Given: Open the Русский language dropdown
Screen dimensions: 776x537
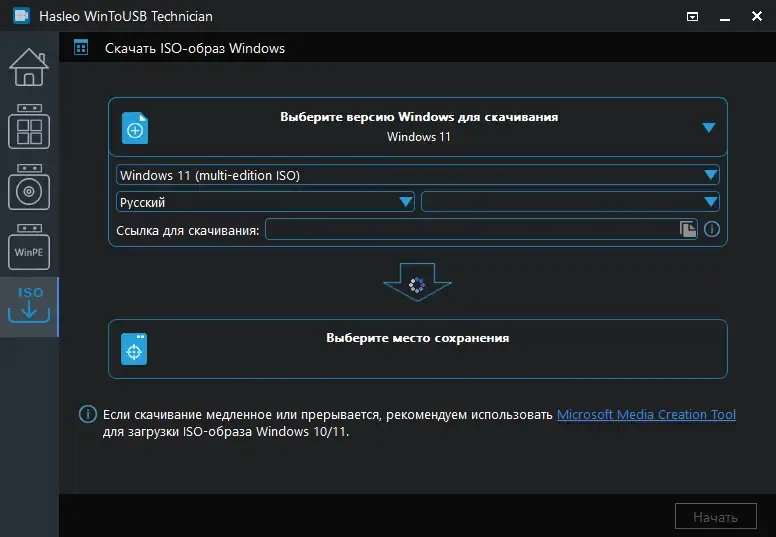Looking at the screenshot, I should pyautogui.click(x=265, y=202).
